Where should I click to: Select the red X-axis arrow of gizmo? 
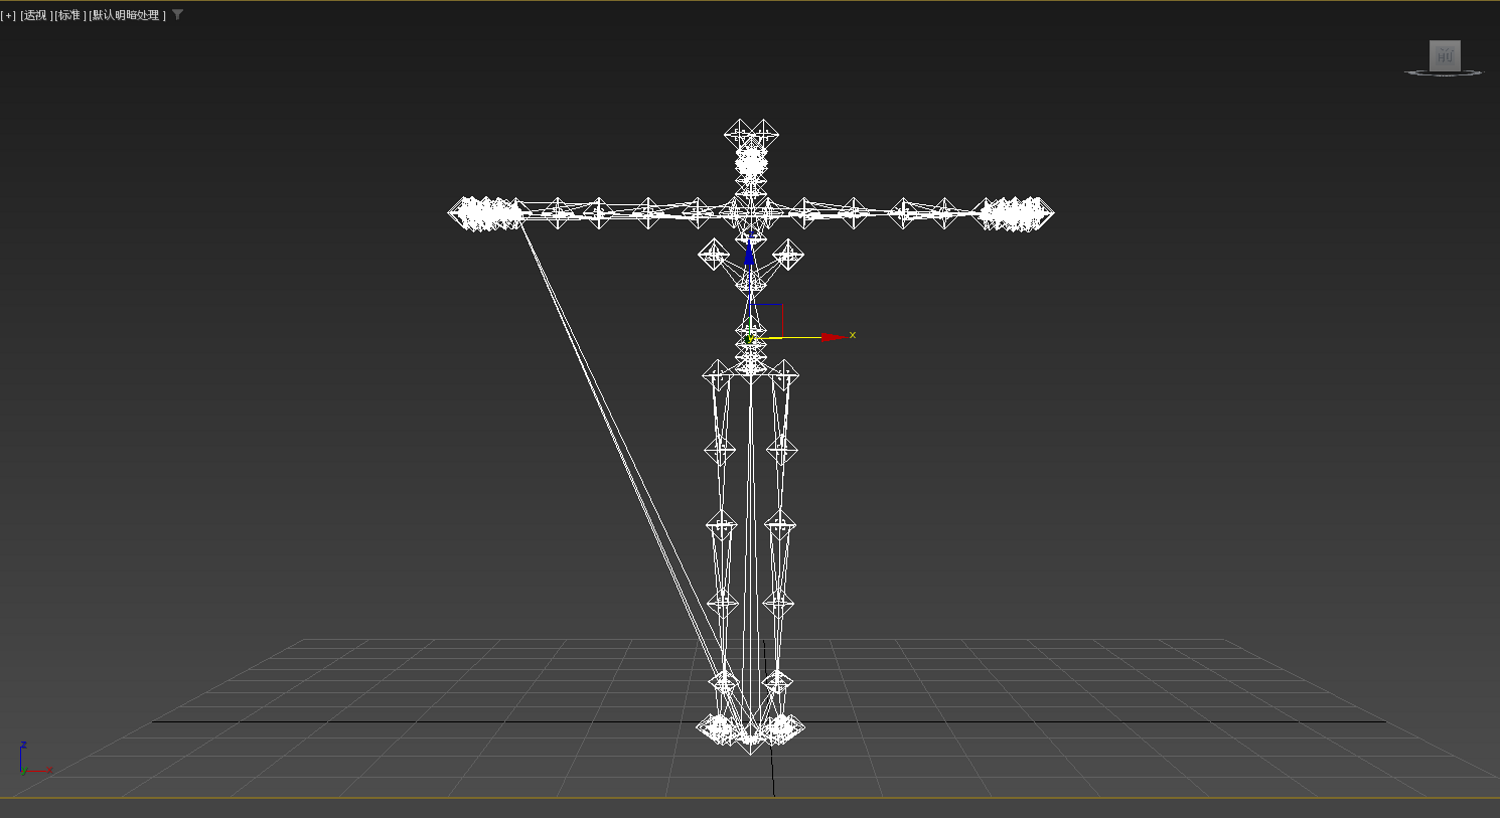tap(832, 338)
